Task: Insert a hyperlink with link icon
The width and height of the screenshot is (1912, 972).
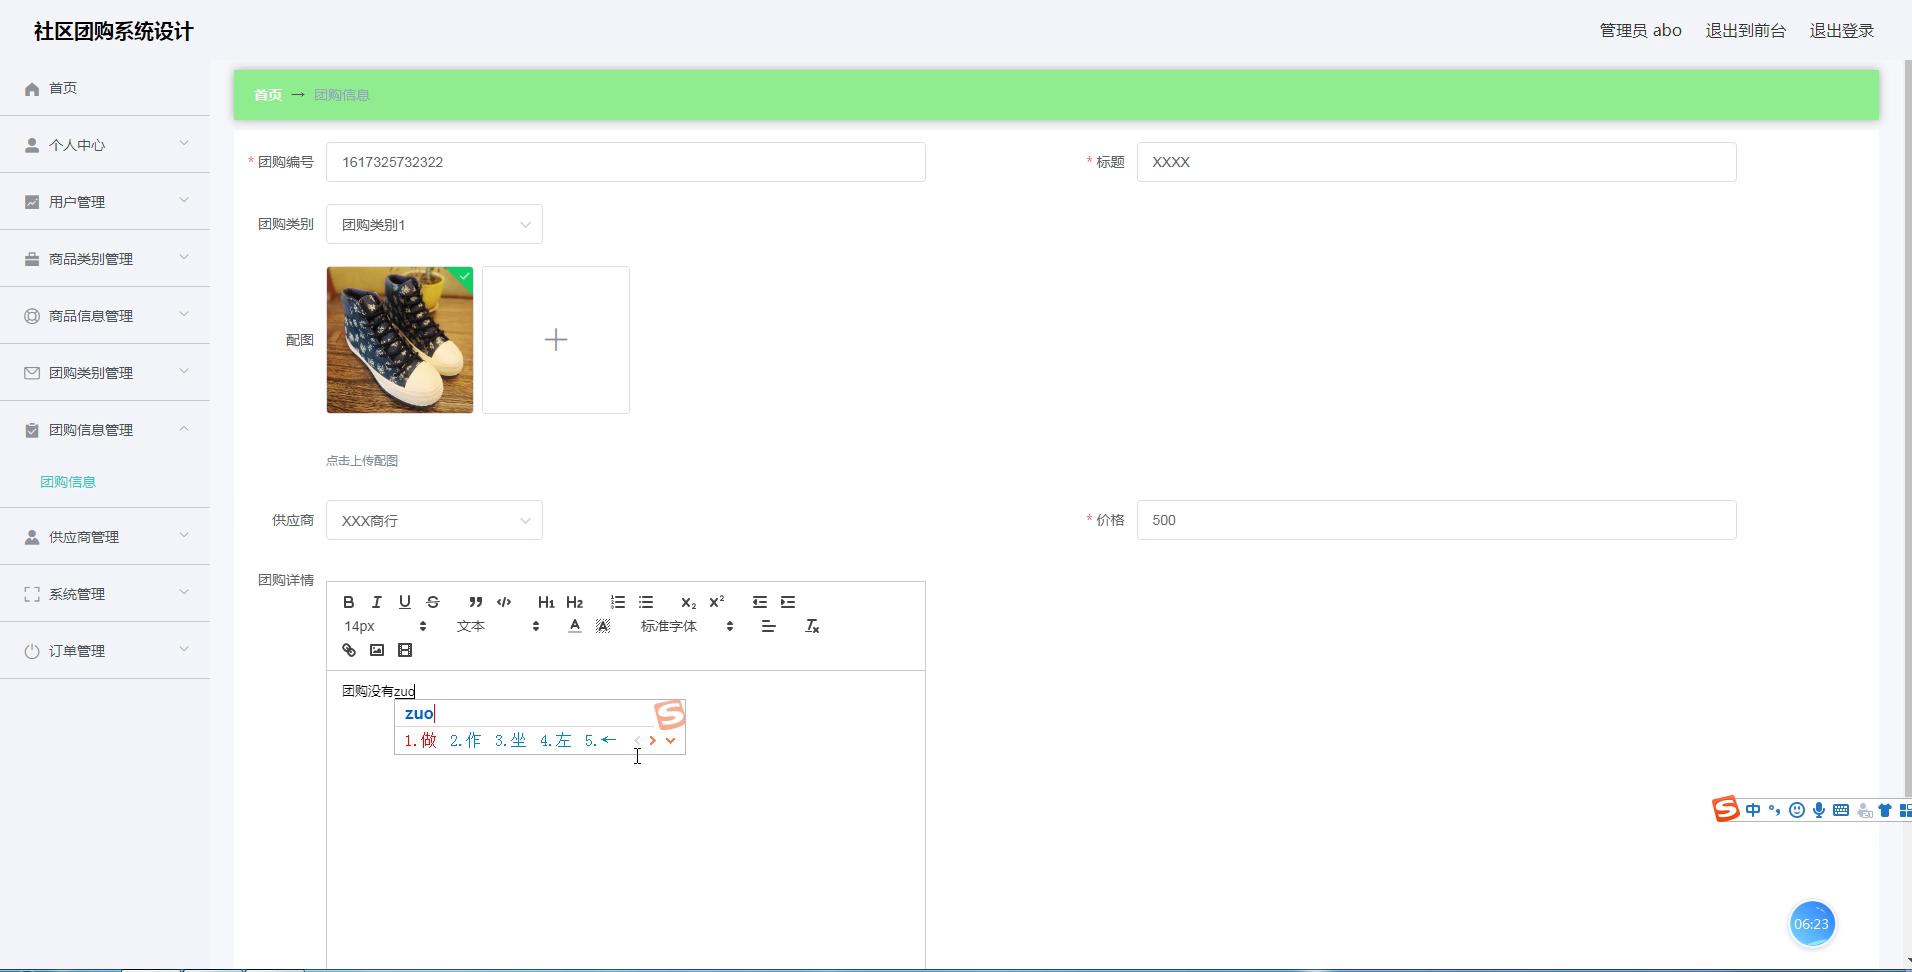Action: (x=349, y=650)
